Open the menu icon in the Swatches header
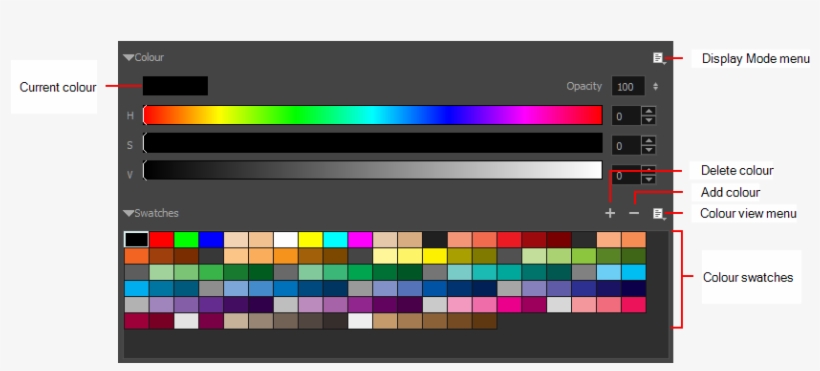The height and width of the screenshot is (371, 820). (x=659, y=213)
